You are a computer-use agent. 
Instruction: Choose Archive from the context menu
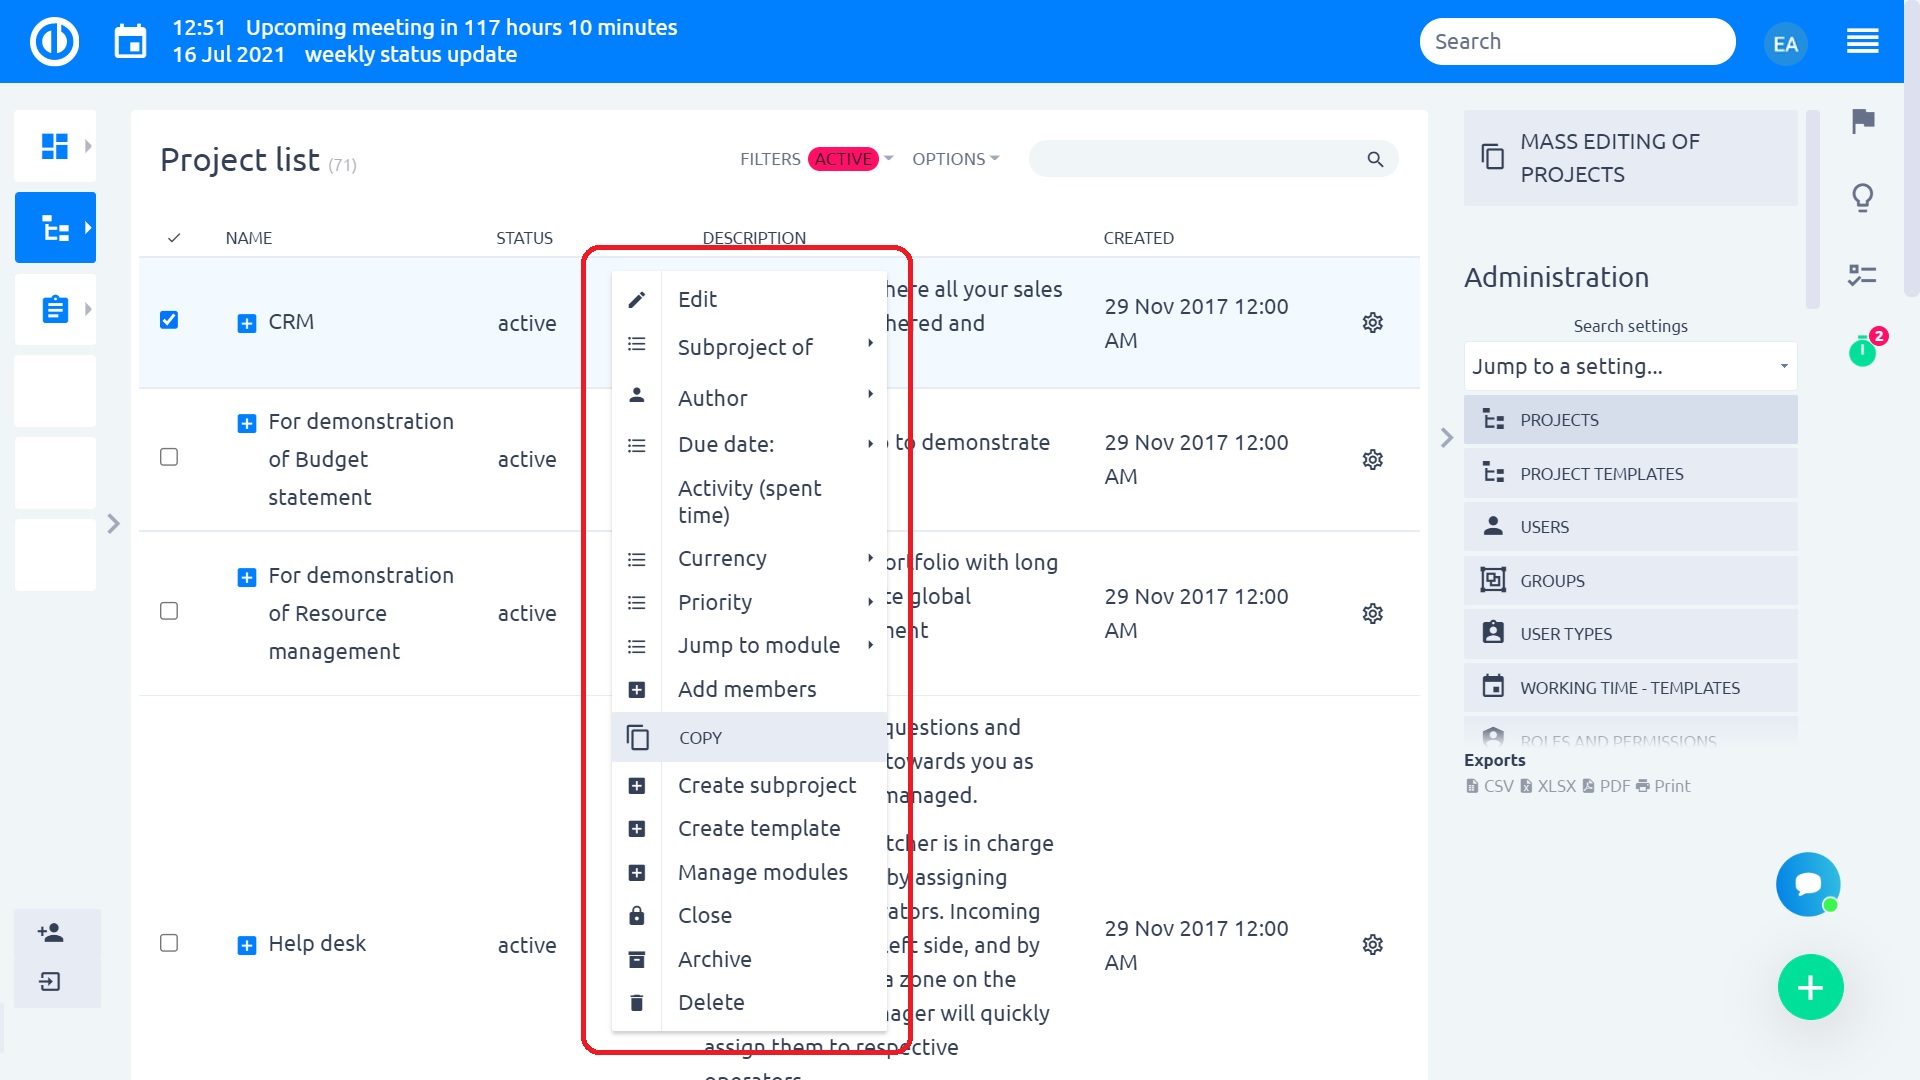(x=714, y=959)
